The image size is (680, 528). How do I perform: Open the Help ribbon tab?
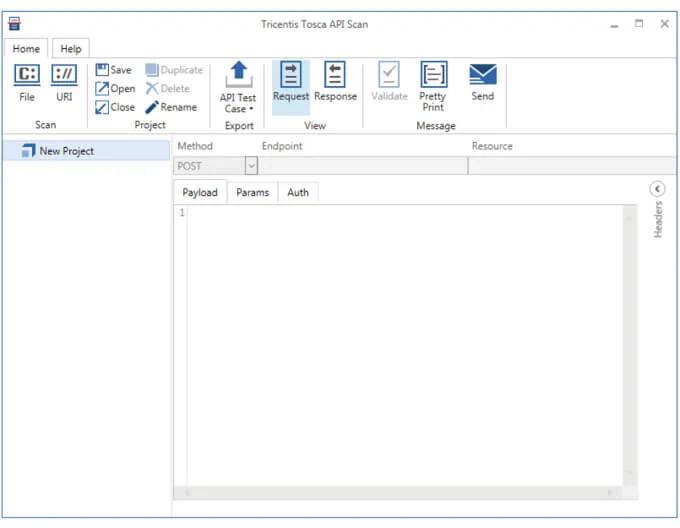click(x=71, y=48)
